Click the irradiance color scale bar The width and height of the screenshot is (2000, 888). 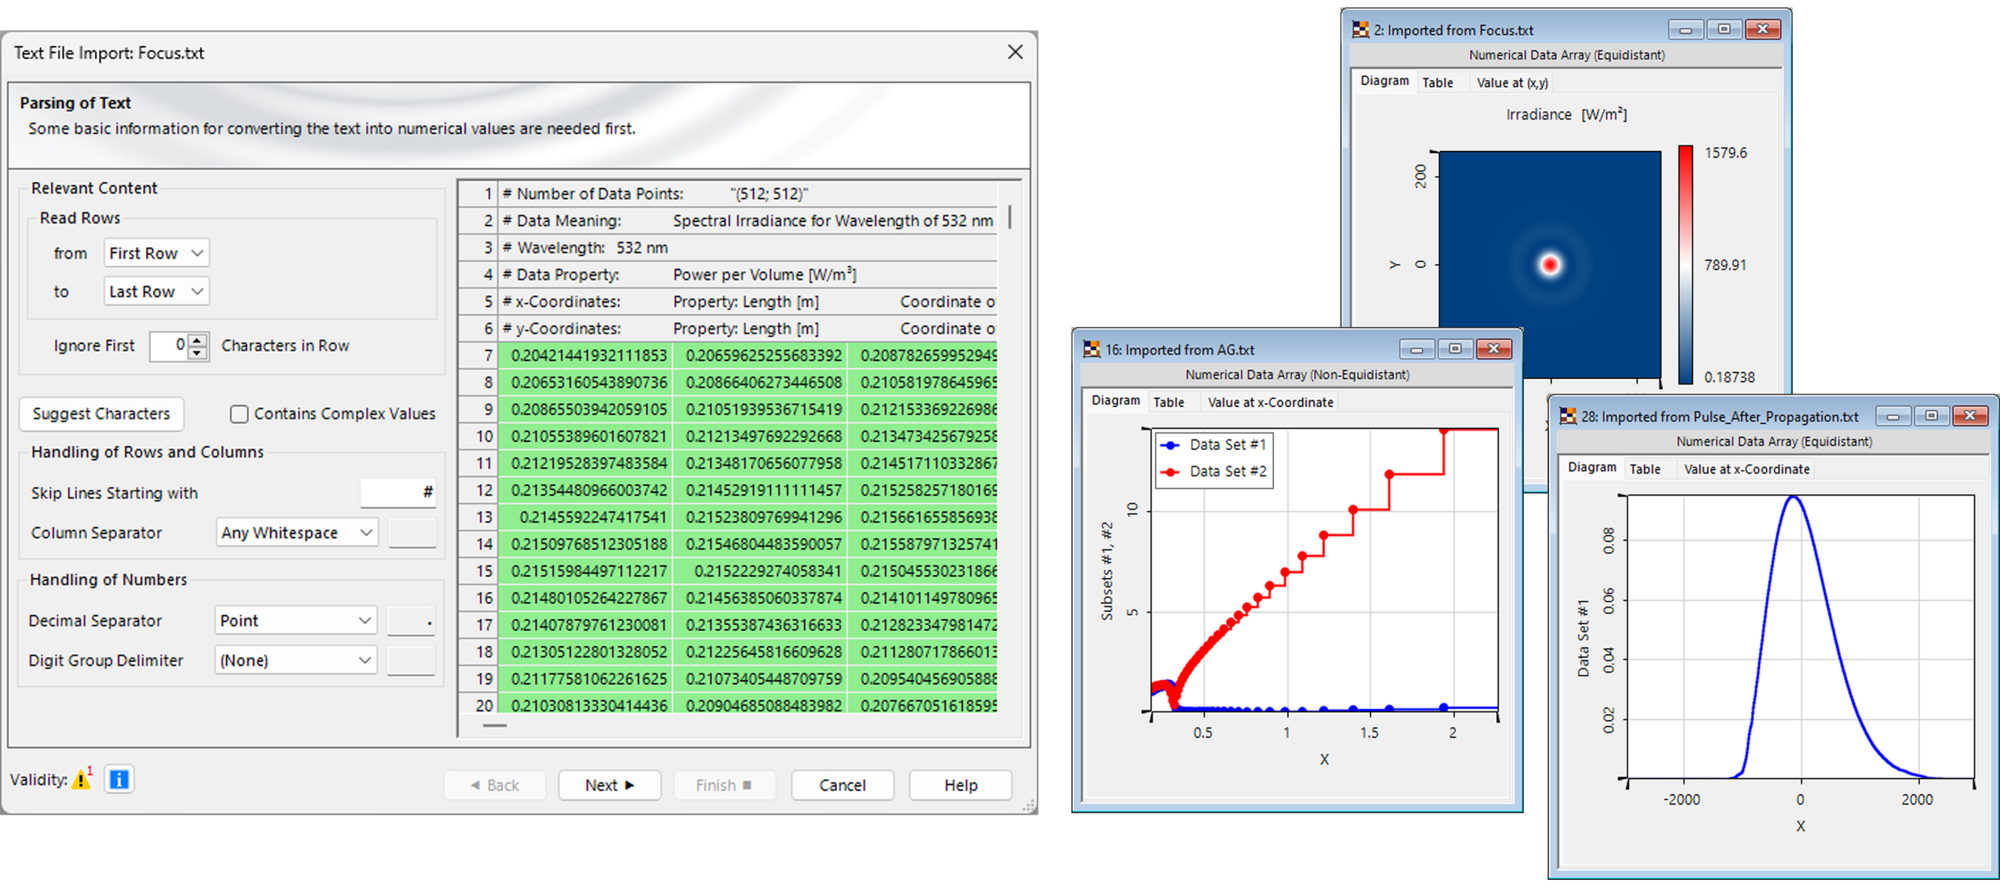(x=1685, y=265)
